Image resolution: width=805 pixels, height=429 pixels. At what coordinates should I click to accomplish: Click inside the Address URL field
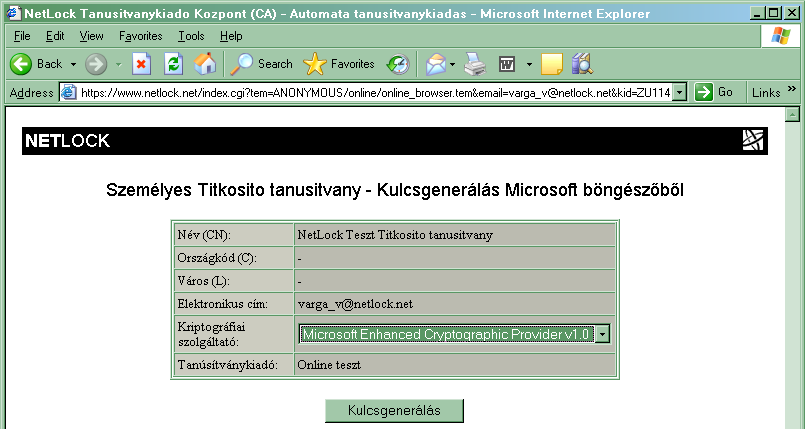coord(375,92)
